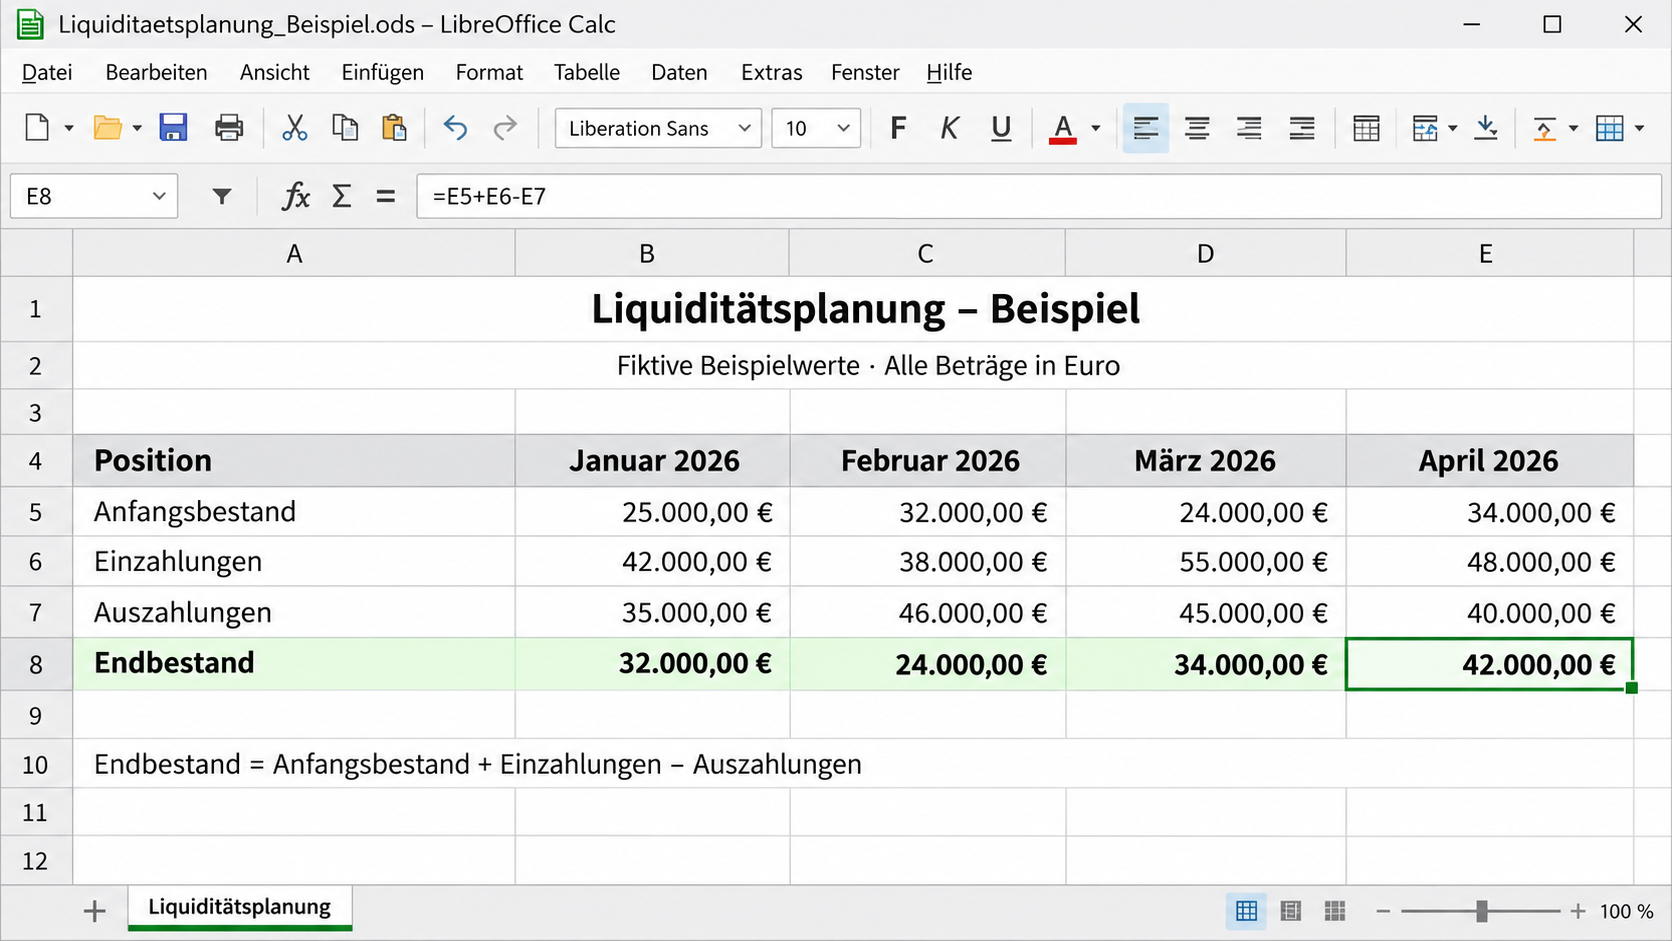Expand the Name Box dropdown
1672x941 pixels.
coord(159,196)
